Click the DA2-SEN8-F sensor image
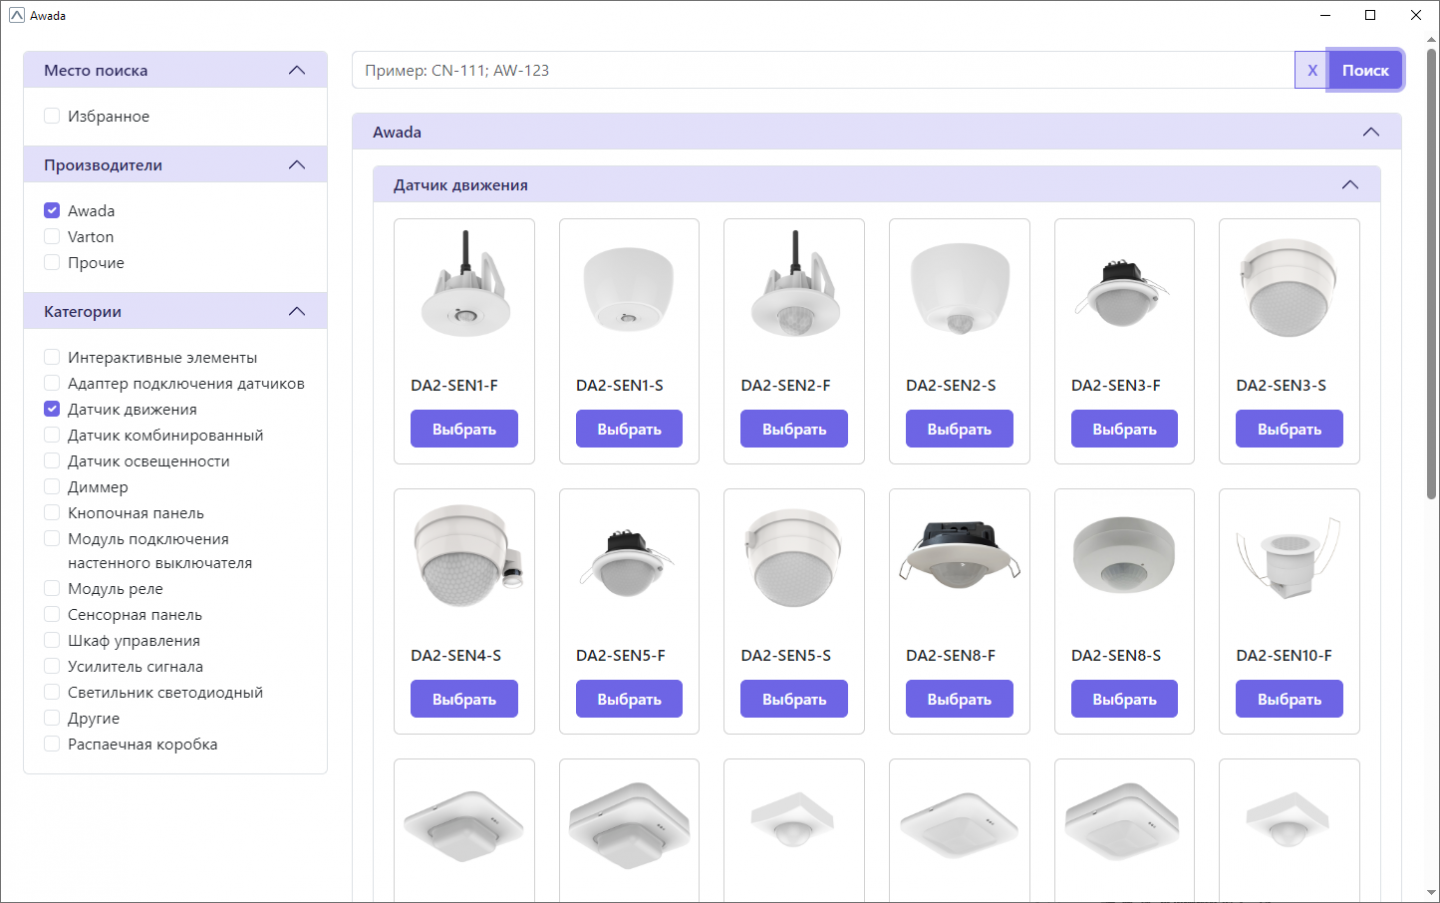The width and height of the screenshot is (1440, 903). click(x=960, y=554)
